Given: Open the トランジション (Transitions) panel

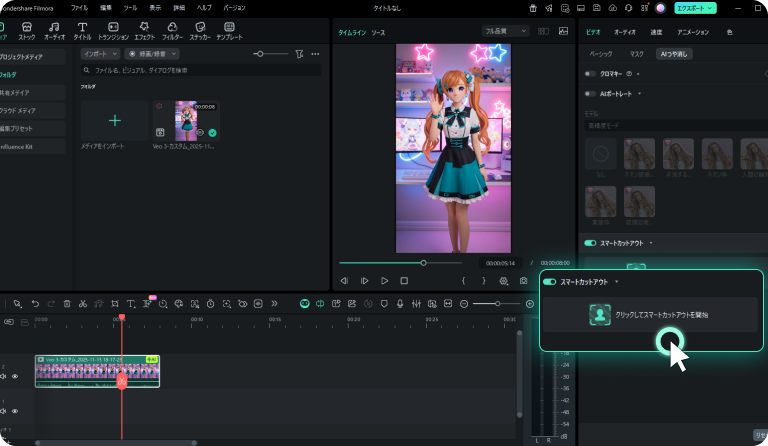Looking at the screenshot, I should [x=113, y=30].
